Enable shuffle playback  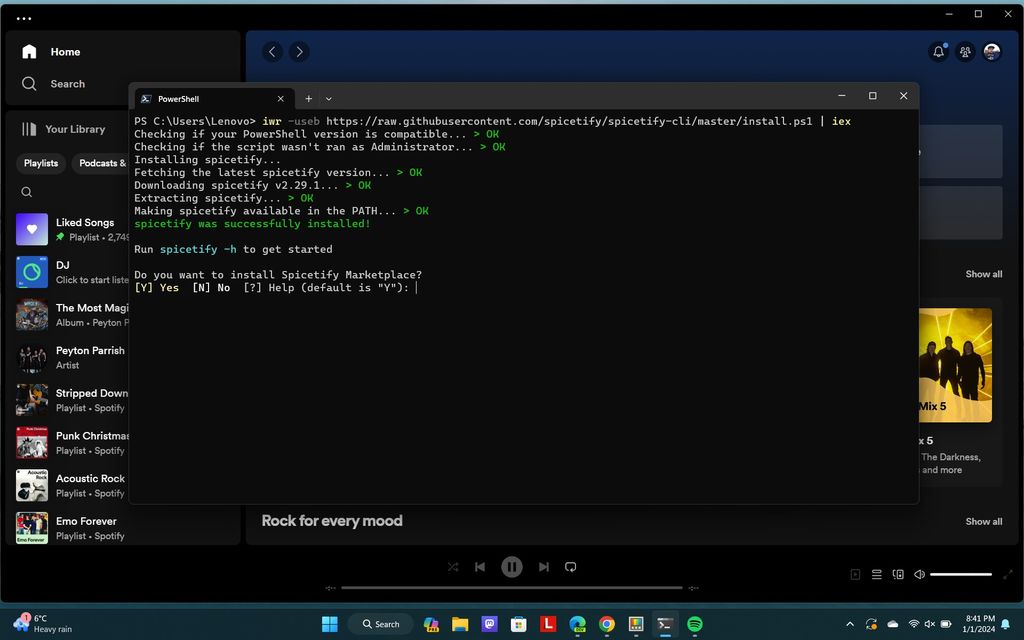point(452,566)
